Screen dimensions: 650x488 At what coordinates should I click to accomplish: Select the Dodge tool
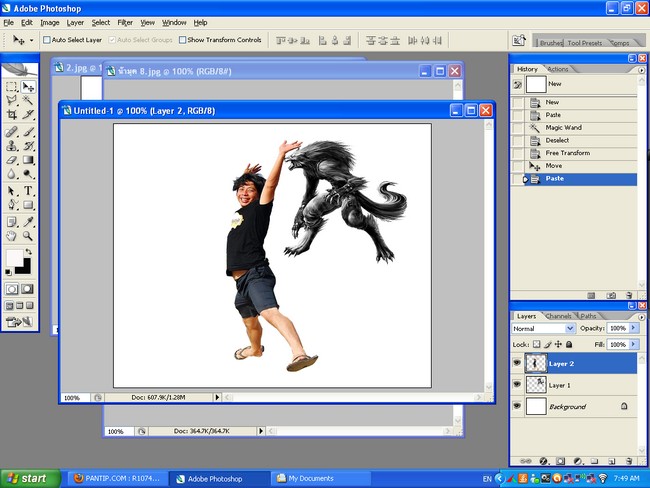coord(28,174)
